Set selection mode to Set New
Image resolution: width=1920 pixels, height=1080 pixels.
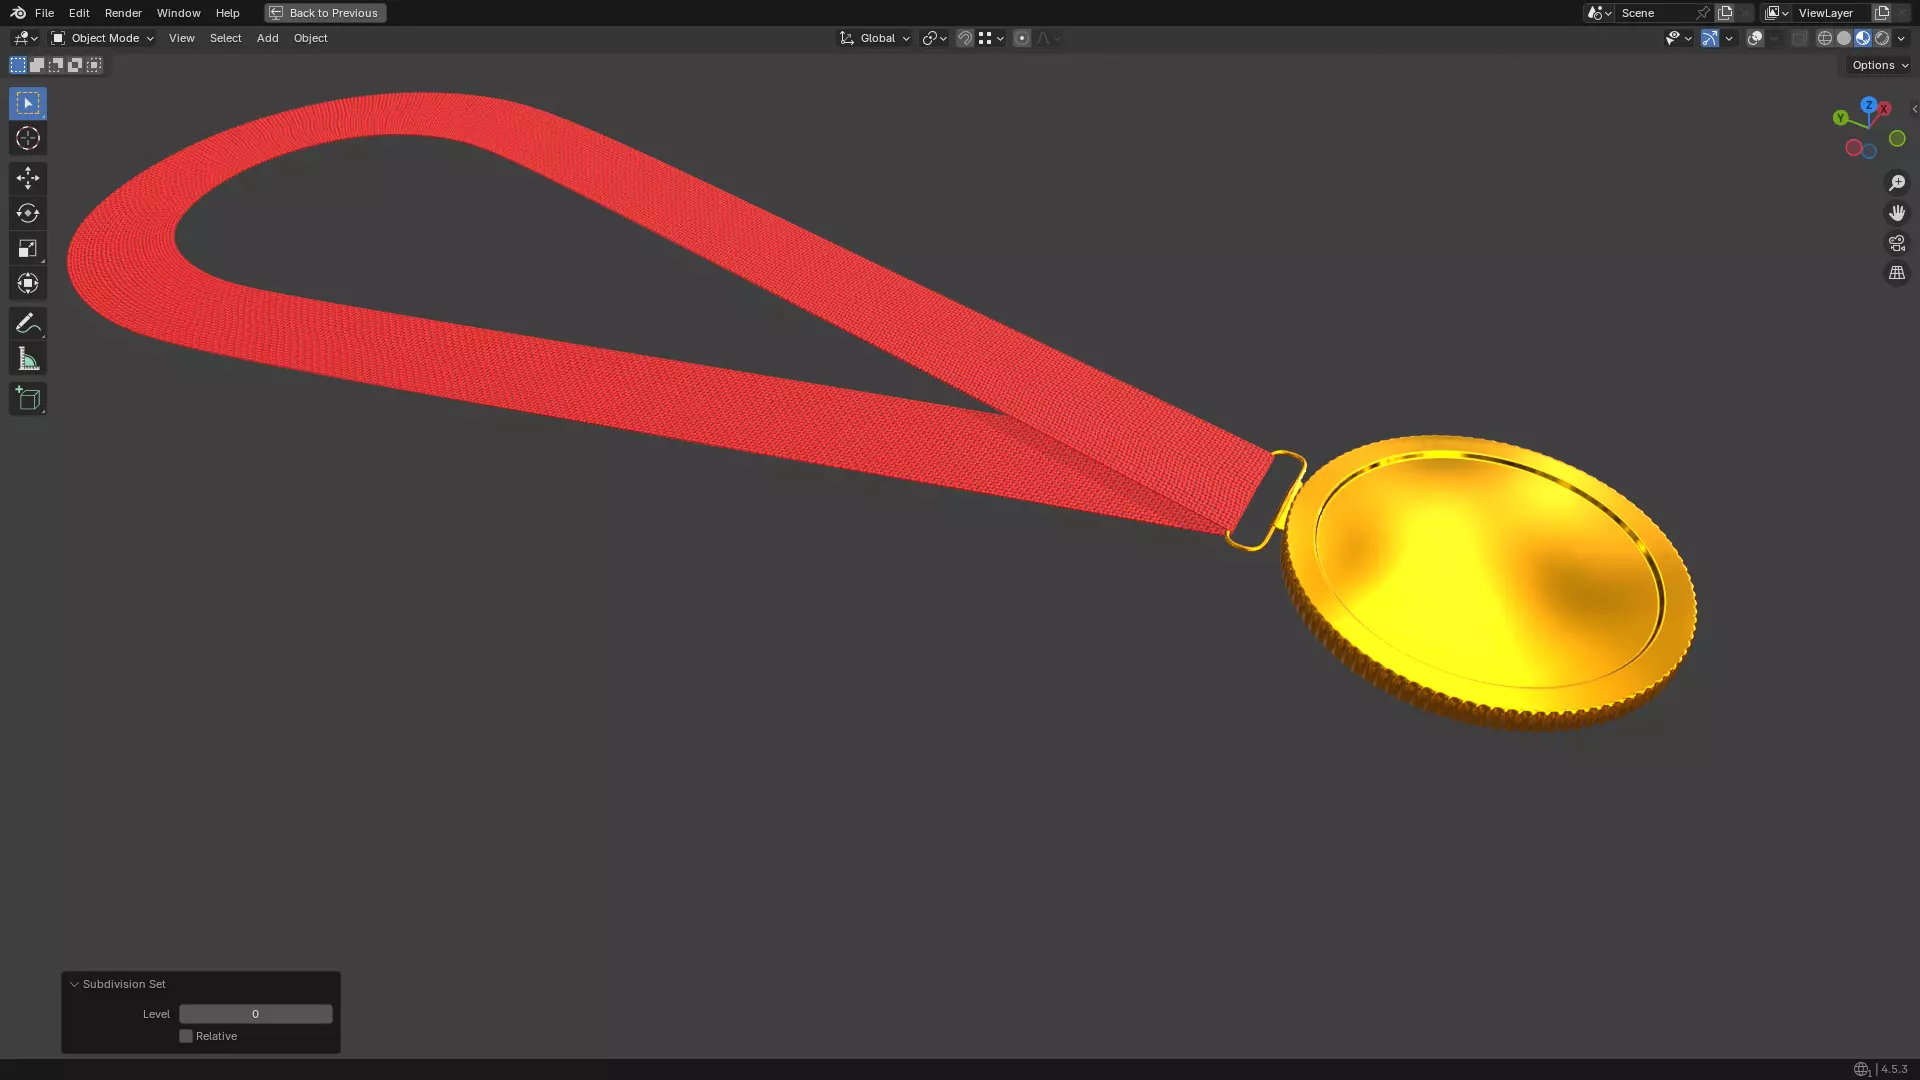18,65
